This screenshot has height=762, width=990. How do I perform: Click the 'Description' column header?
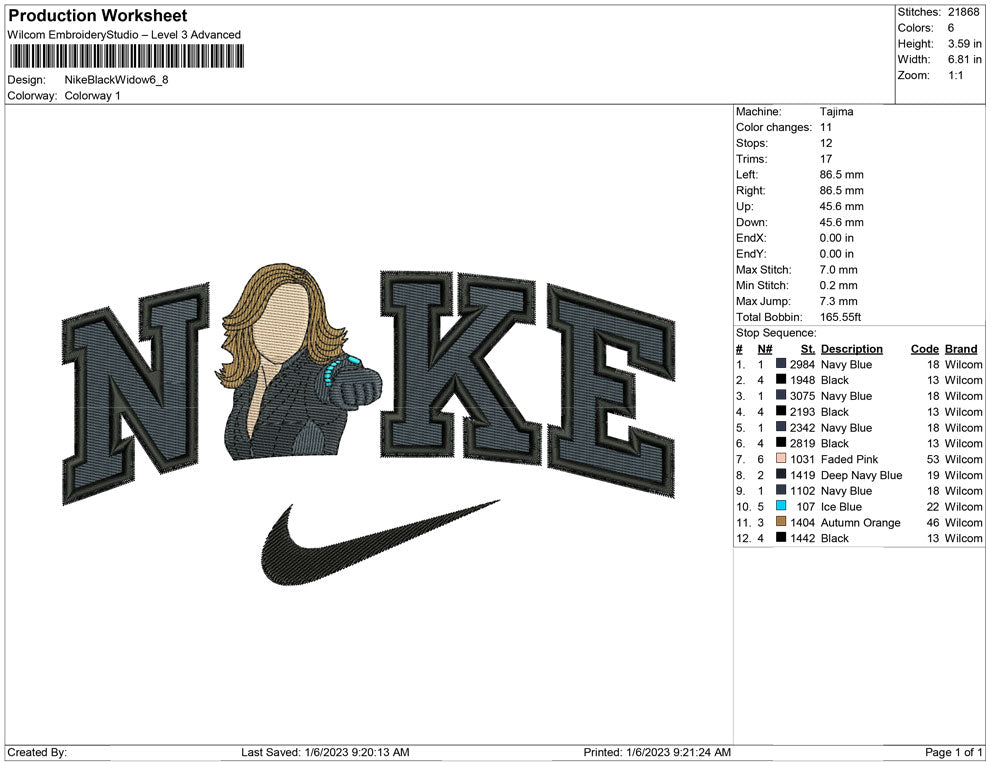pyautogui.click(x=852, y=348)
